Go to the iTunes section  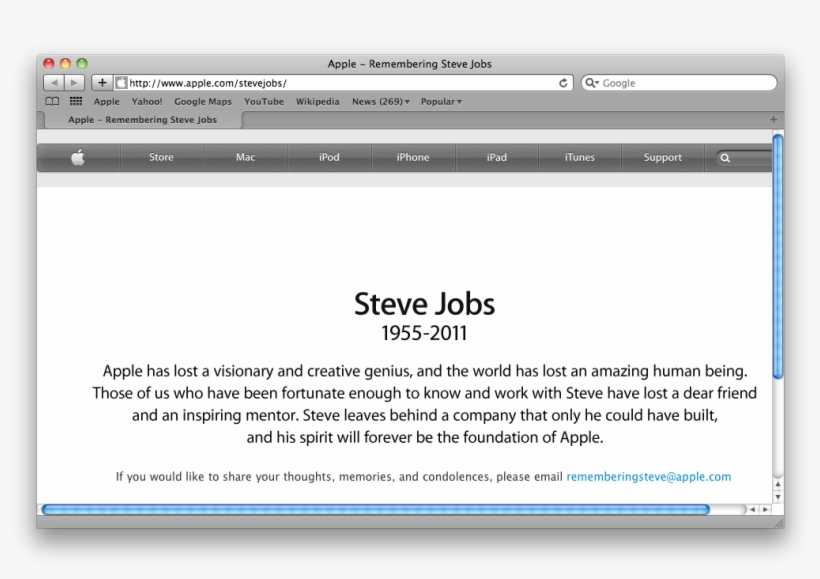579,157
